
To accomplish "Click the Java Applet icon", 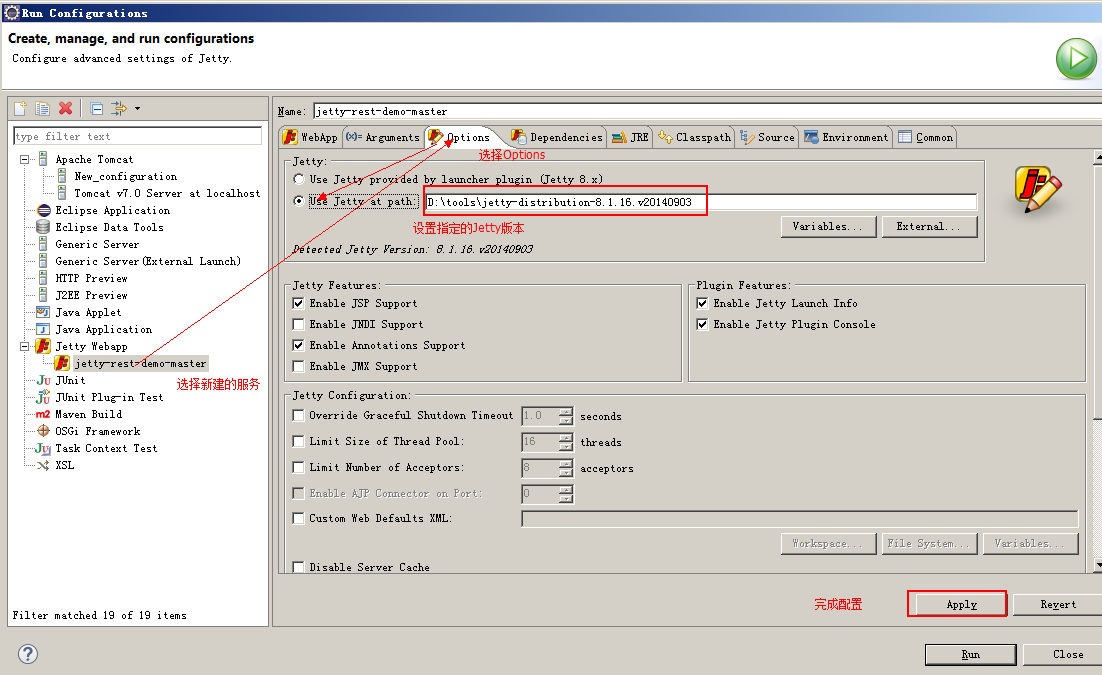I will [x=44, y=312].
